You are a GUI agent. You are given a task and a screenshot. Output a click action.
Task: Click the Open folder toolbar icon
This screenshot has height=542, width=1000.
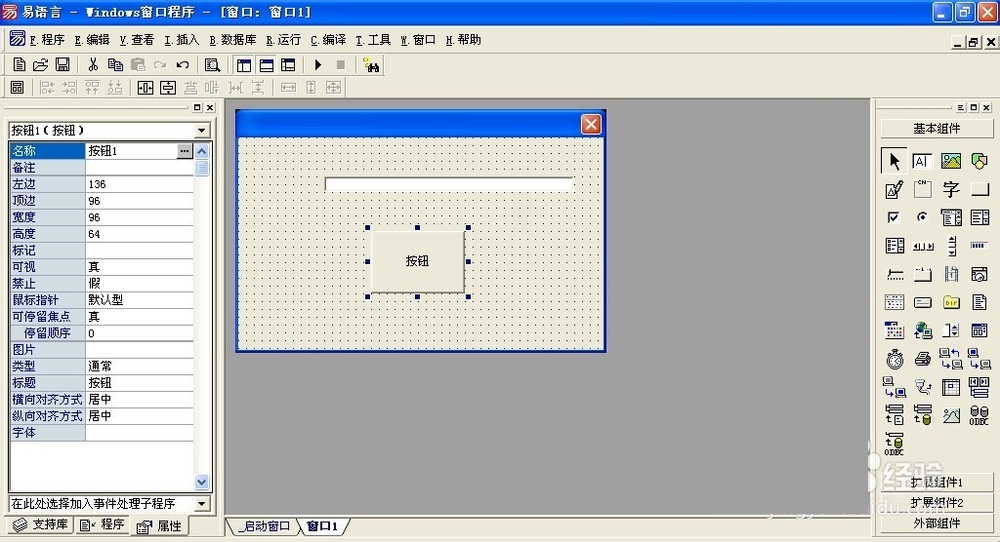[x=40, y=64]
